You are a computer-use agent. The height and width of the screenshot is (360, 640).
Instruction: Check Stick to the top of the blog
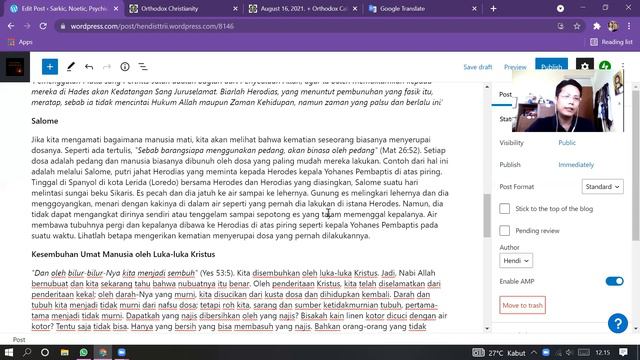tap(504, 209)
